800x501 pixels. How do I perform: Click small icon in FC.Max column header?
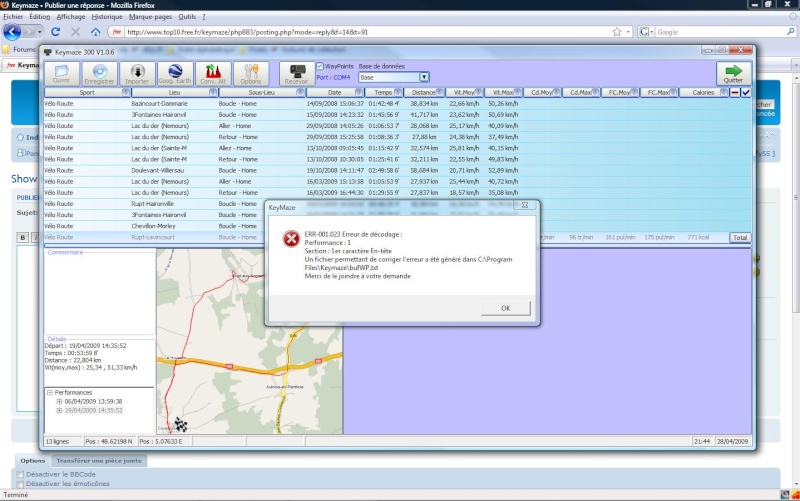pyautogui.click(x=672, y=92)
